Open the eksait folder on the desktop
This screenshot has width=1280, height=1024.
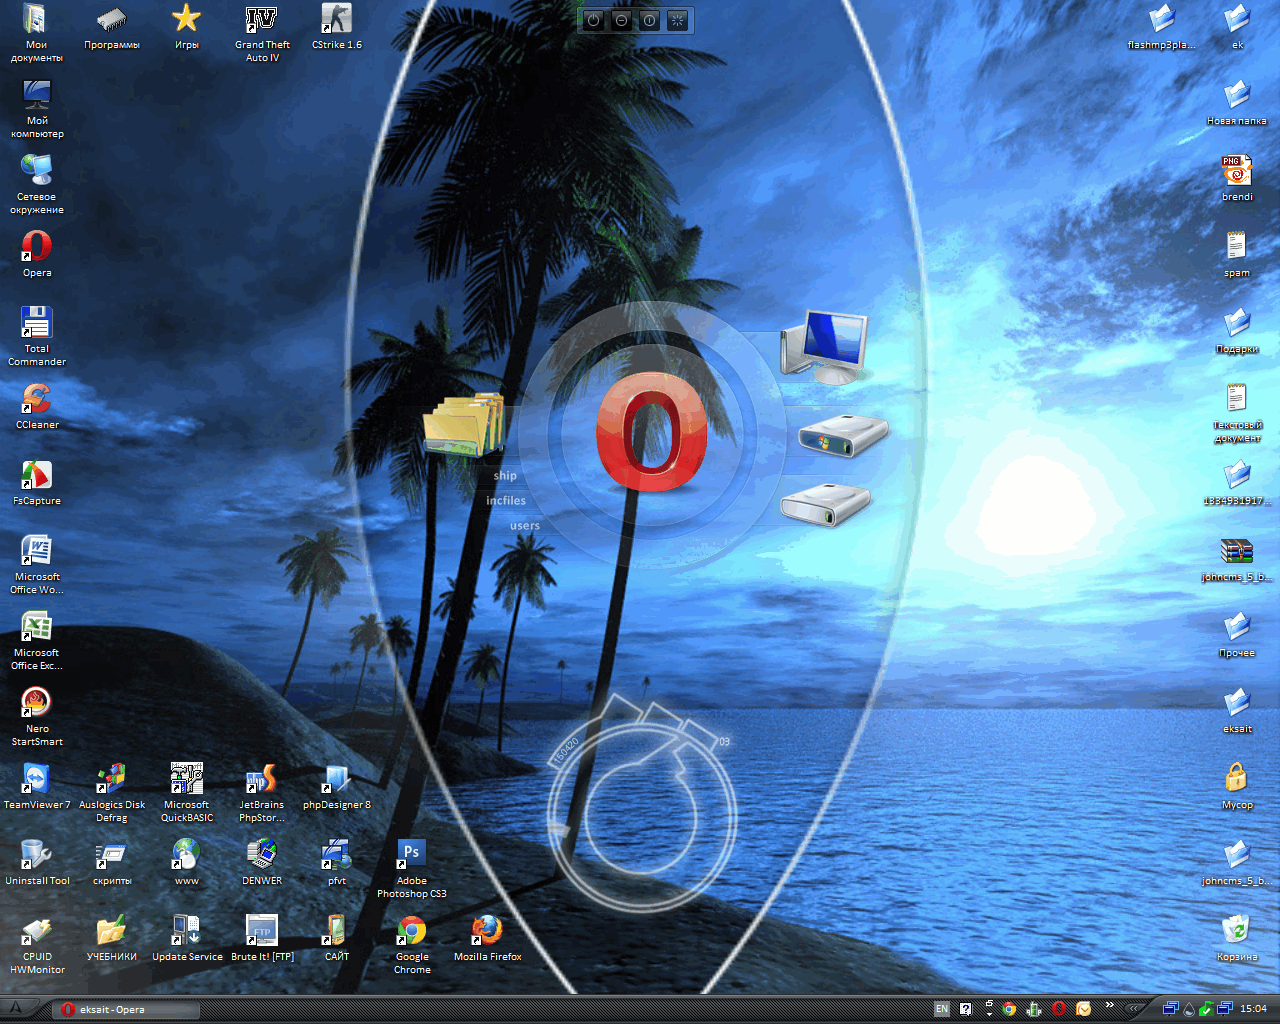click(1237, 710)
